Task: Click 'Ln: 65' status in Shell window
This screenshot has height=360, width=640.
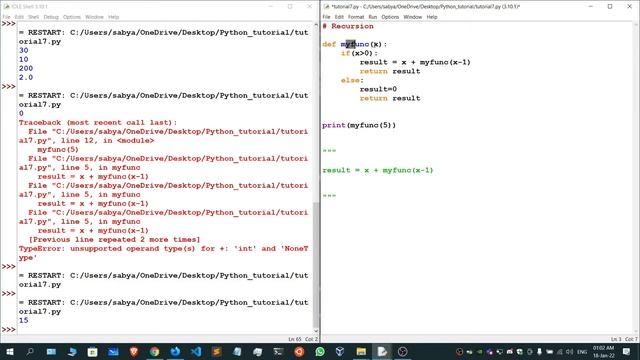Action: [x=295, y=339]
